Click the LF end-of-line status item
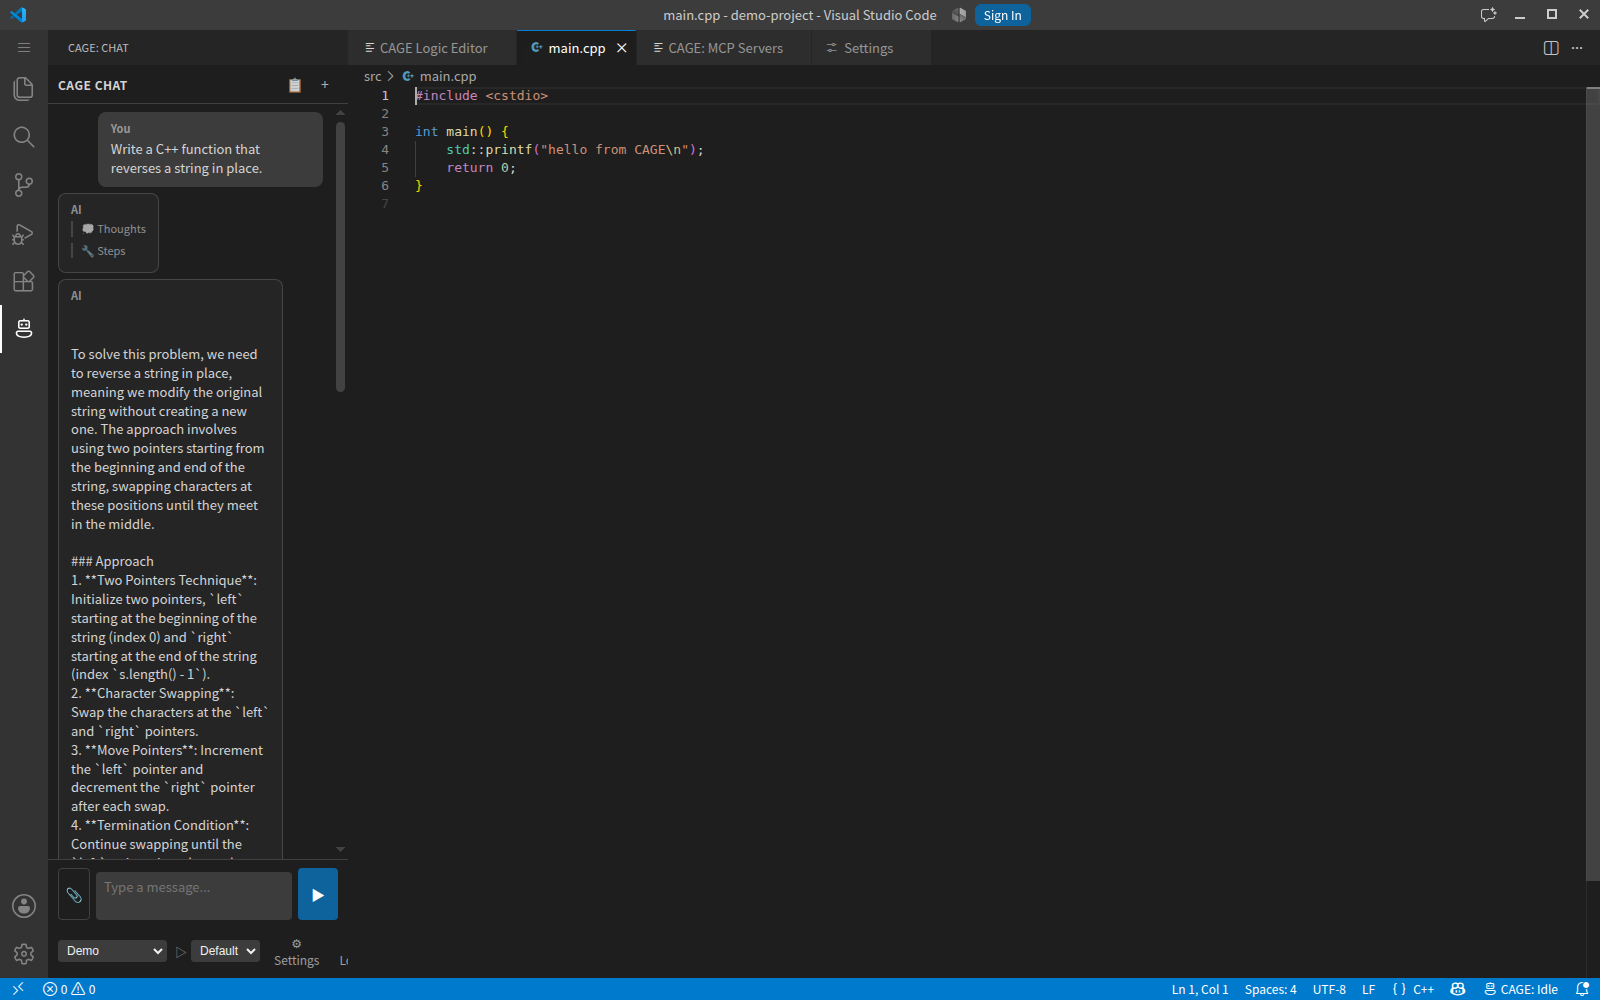The height and width of the screenshot is (1000, 1600). coord(1369,989)
